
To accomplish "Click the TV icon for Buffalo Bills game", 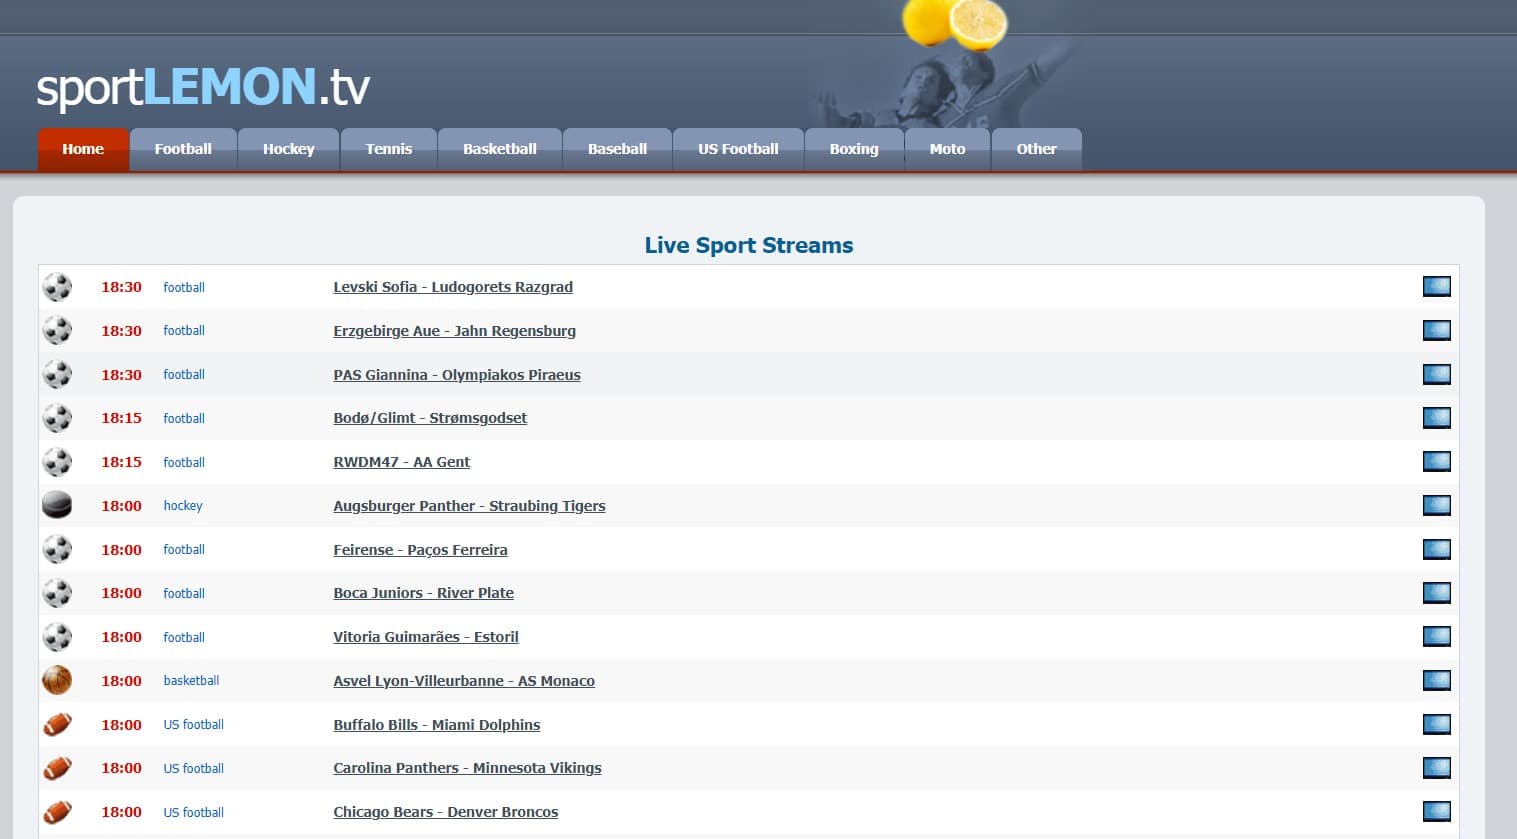I will (x=1436, y=725).
